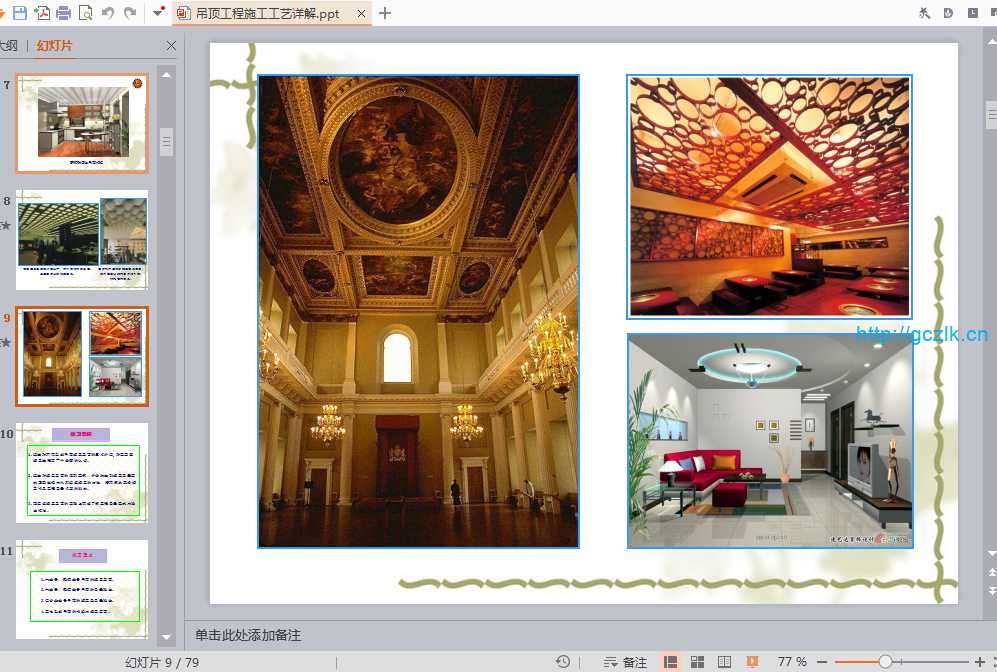Toggle the 备注 notes pane button
This screenshot has width=997, height=672.
click(x=625, y=662)
